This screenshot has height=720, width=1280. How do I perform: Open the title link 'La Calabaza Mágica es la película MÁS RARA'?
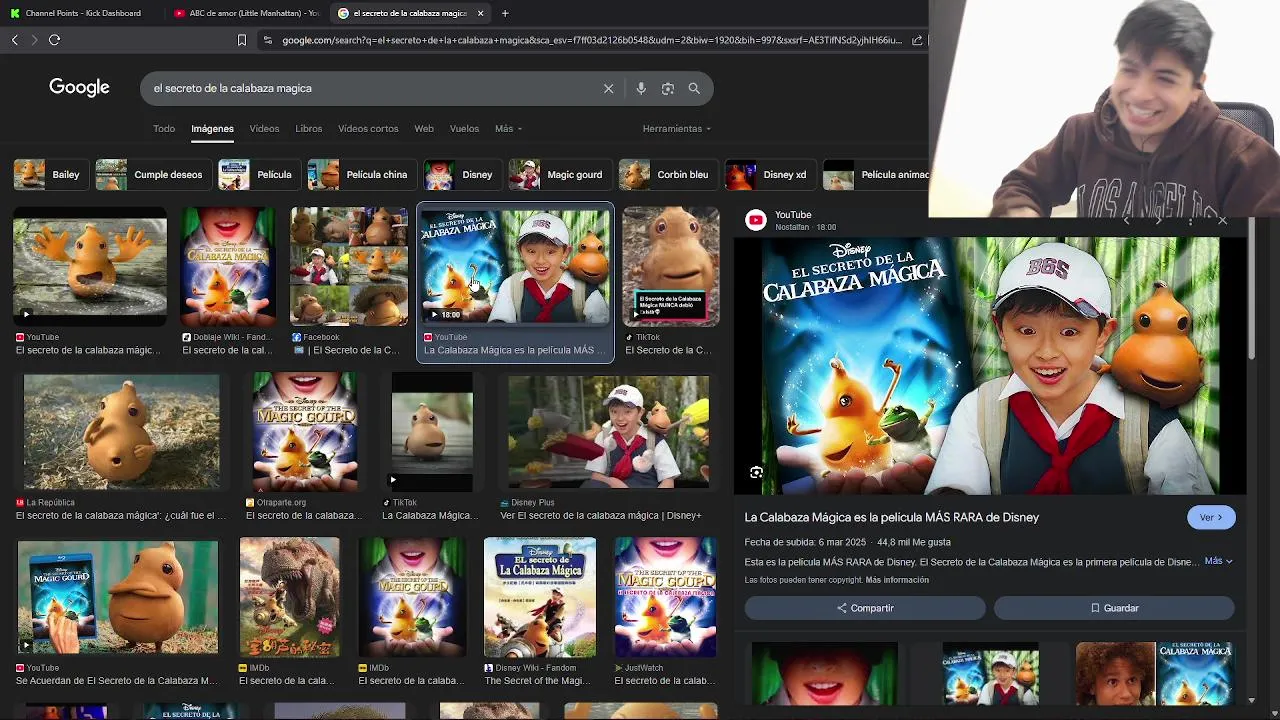pos(892,517)
